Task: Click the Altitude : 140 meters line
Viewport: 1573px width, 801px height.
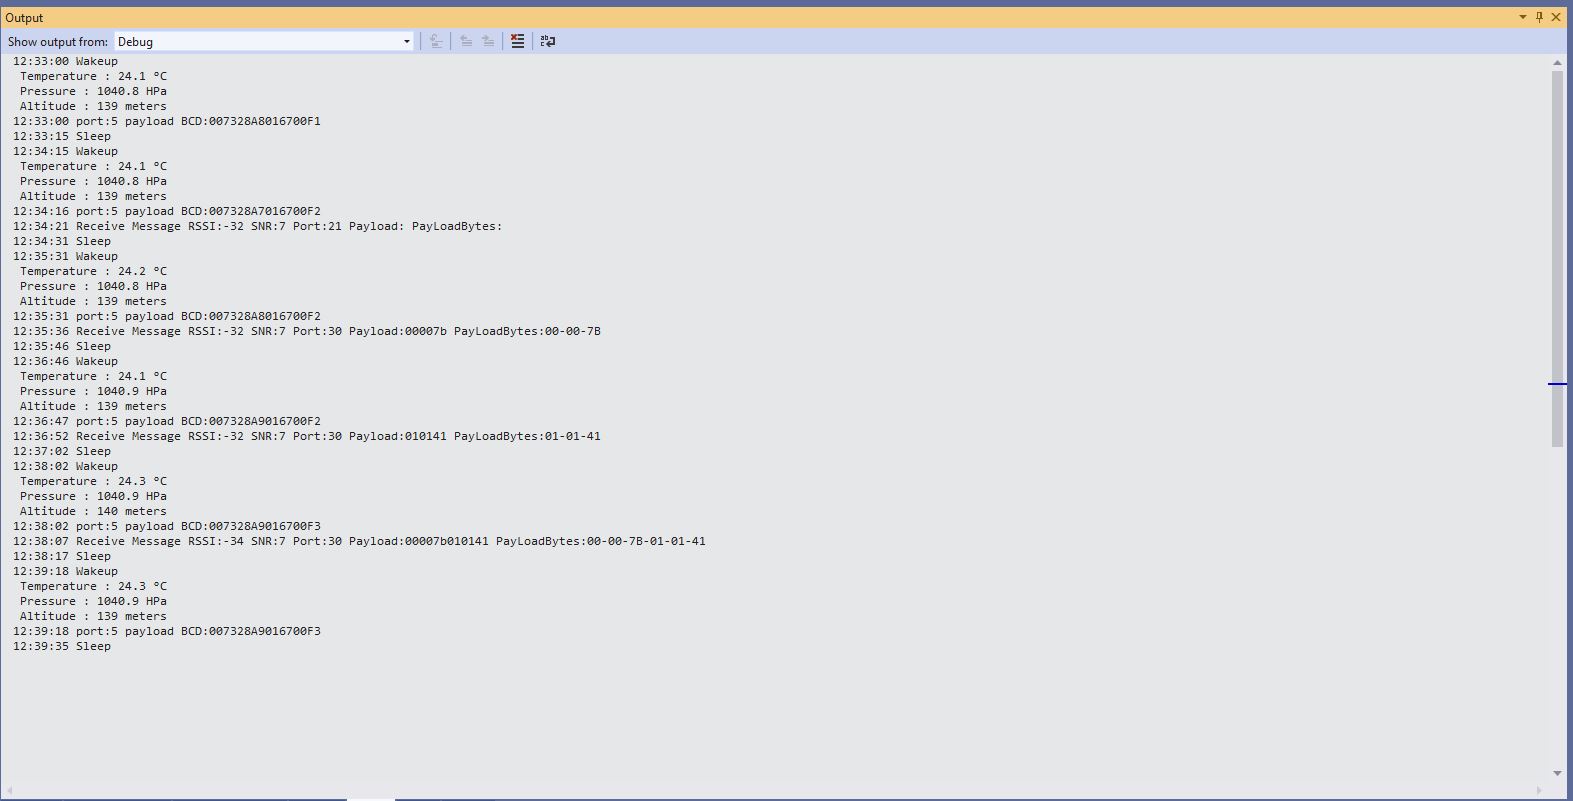Action: point(93,511)
